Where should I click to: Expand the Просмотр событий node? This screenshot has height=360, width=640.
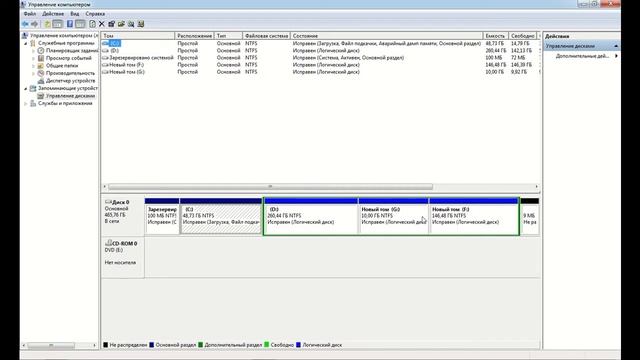(33, 58)
